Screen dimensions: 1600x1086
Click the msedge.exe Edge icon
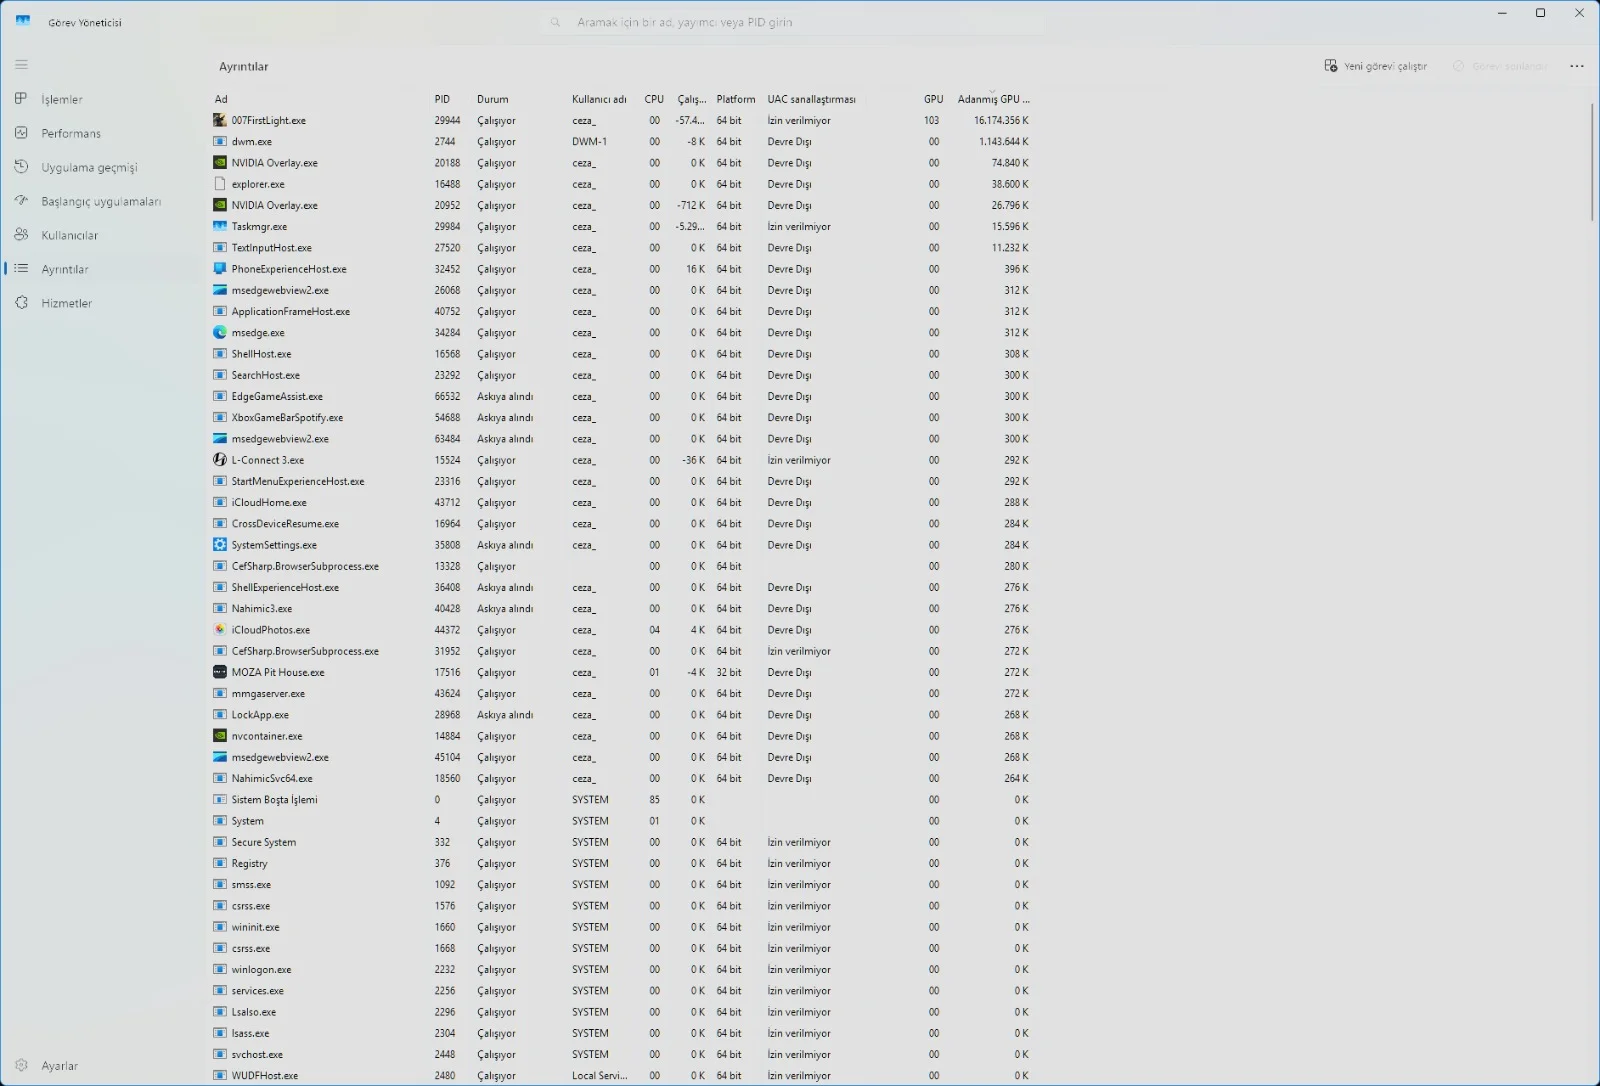220,333
